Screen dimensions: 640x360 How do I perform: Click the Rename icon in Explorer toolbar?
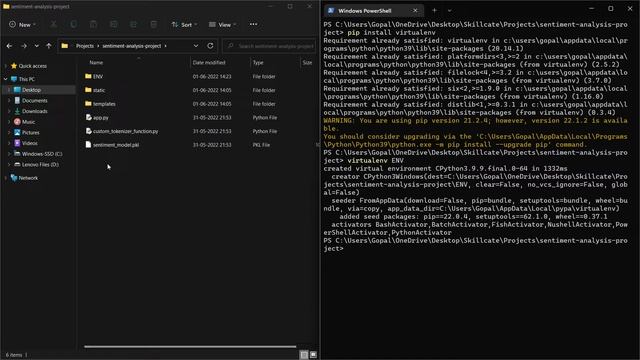[x=113, y=24]
